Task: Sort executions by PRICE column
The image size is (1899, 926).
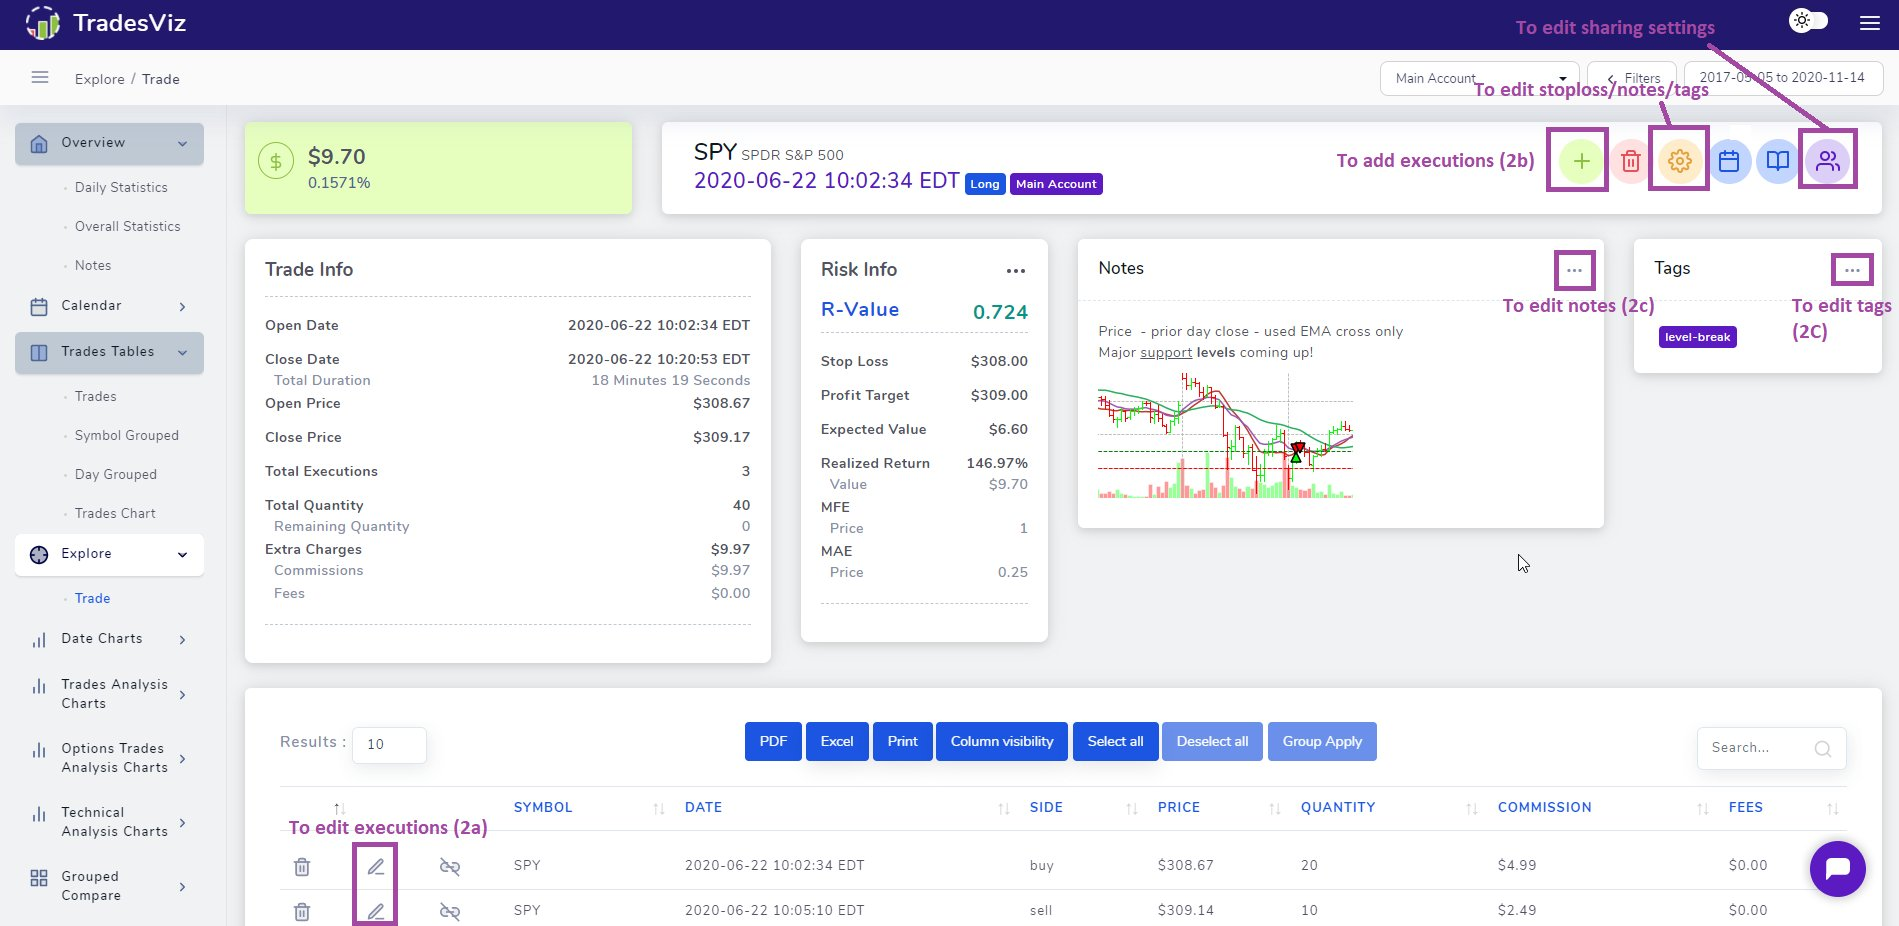Action: 1179,808
